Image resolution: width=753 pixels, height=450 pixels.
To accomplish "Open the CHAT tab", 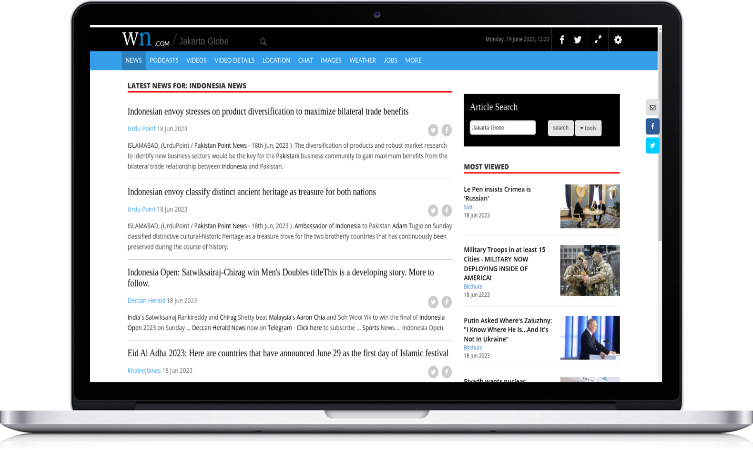I will [x=305, y=61].
